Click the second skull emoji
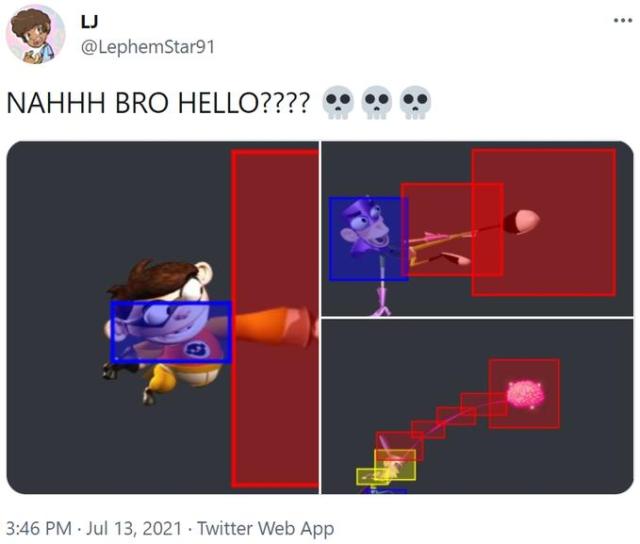The image size is (640, 544). (x=376, y=102)
